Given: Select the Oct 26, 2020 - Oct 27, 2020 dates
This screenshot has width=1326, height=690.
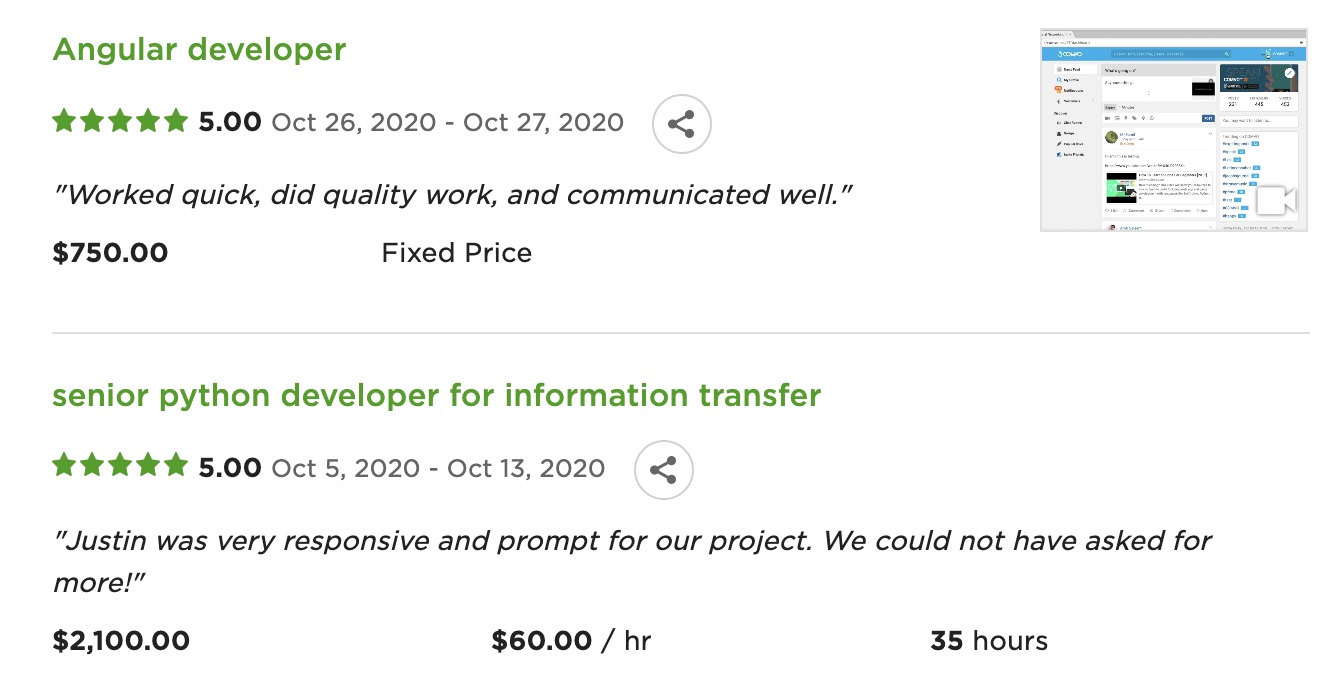Looking at the screenshot, I should (447, 123).
